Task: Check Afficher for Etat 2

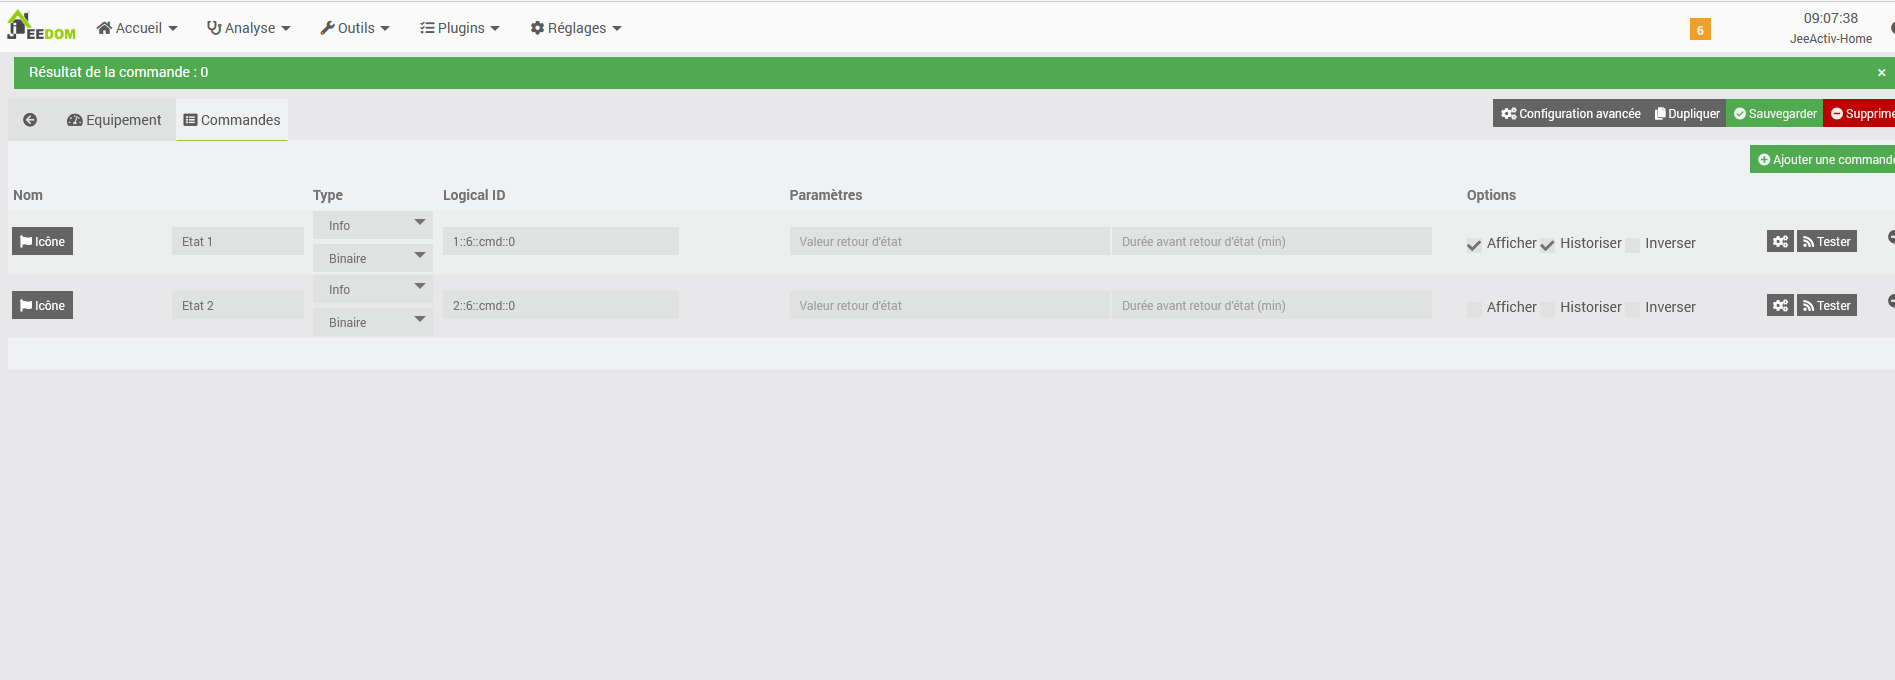Action: point(1474,309)
